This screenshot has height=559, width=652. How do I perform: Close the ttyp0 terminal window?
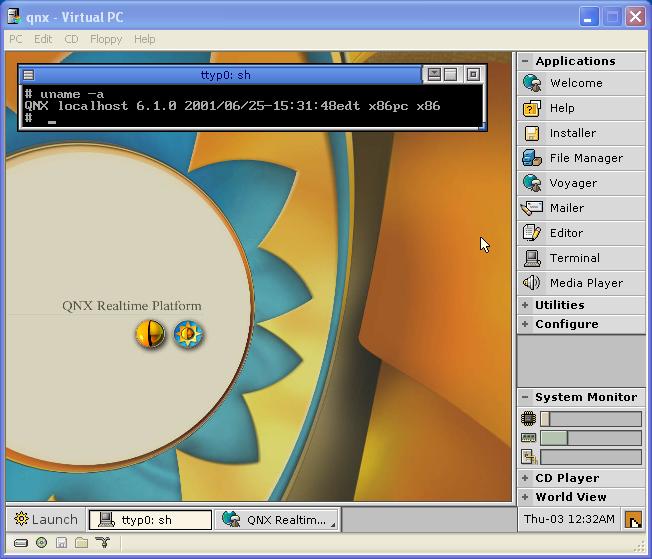pyautogui.click(x=473, y=74)
